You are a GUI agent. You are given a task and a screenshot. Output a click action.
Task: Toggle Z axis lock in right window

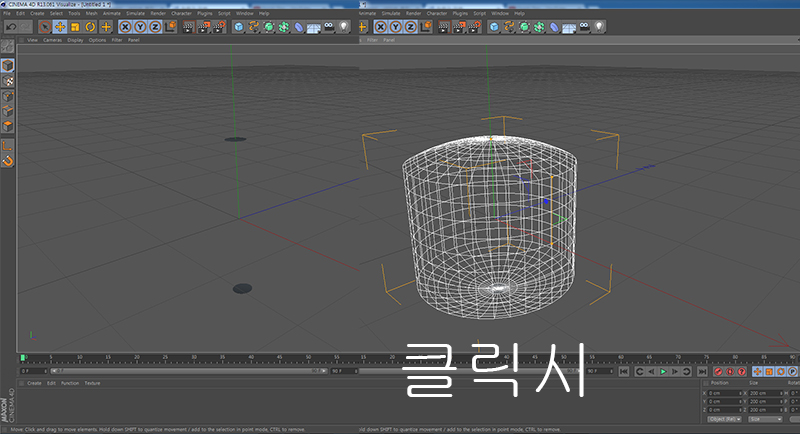[x=411, y=27]
